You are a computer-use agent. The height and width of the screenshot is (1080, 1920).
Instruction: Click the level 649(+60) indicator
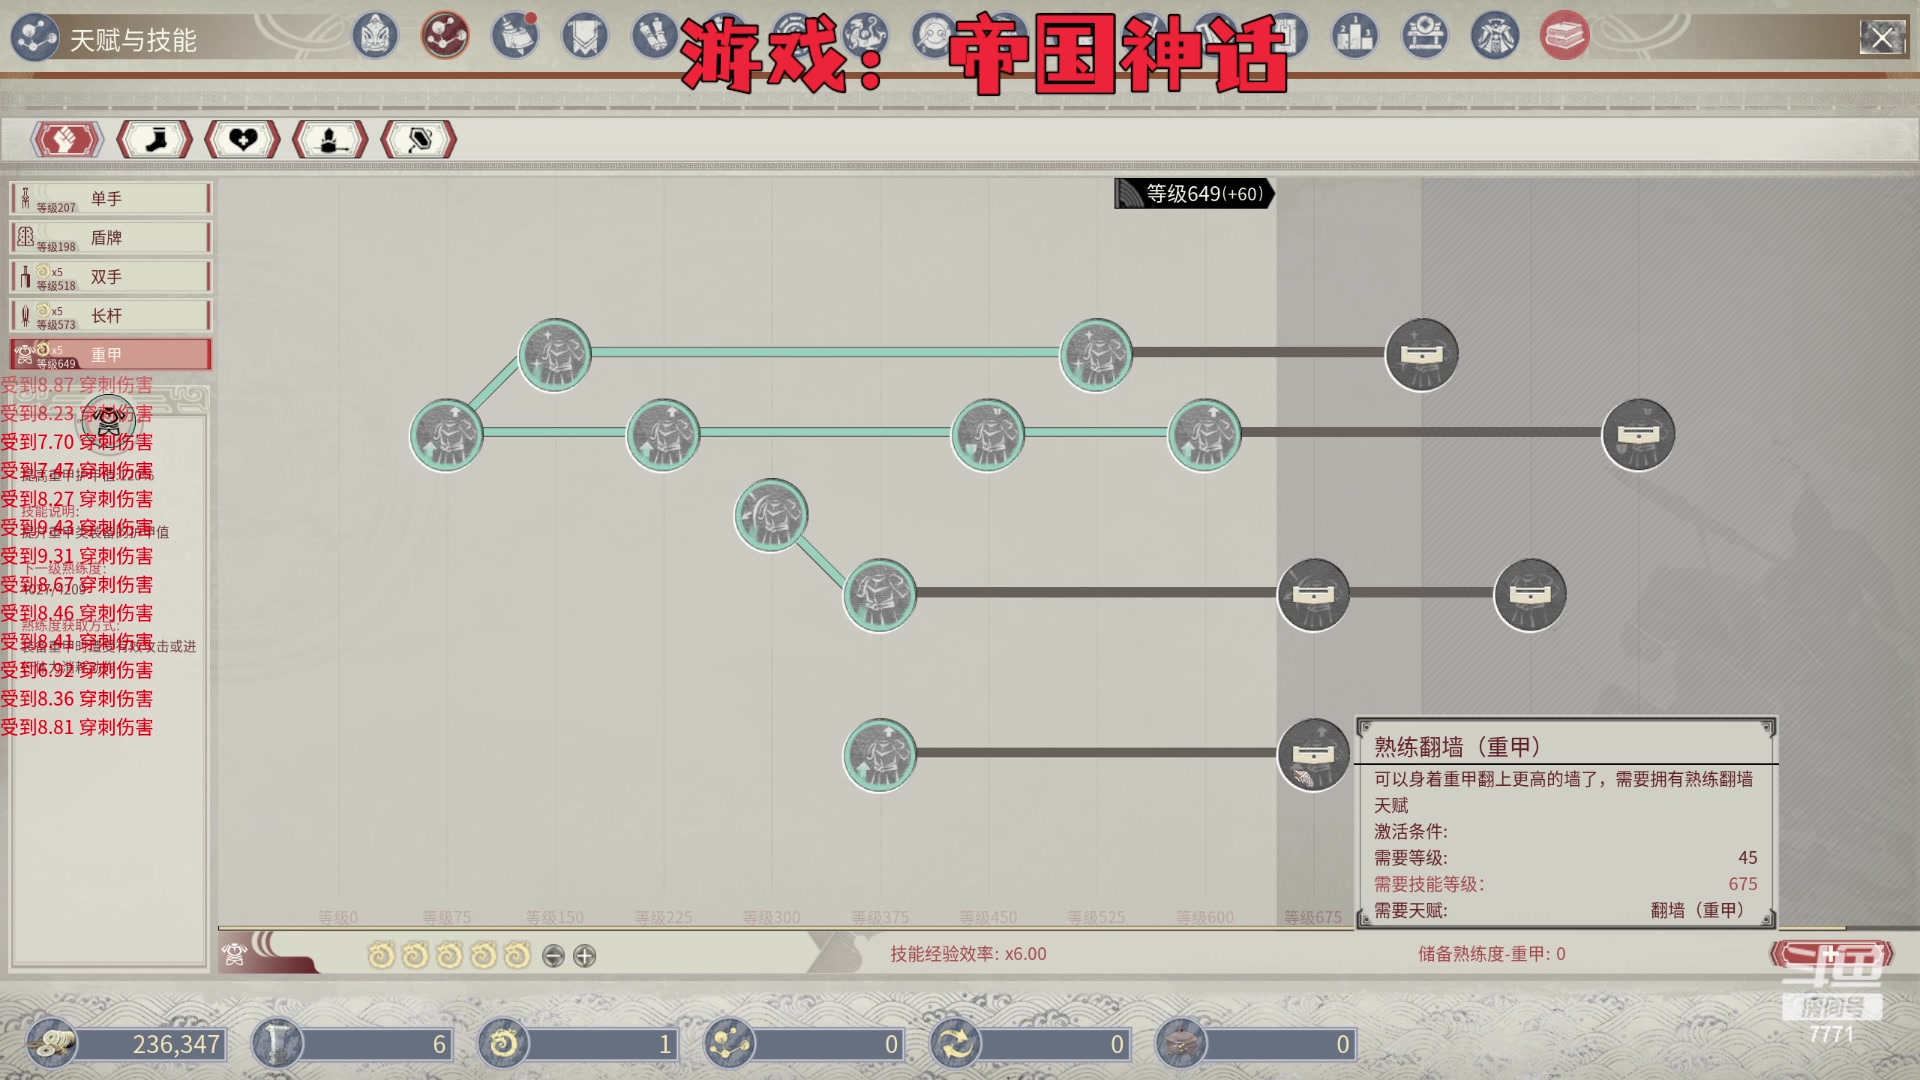coord(1194,194)
